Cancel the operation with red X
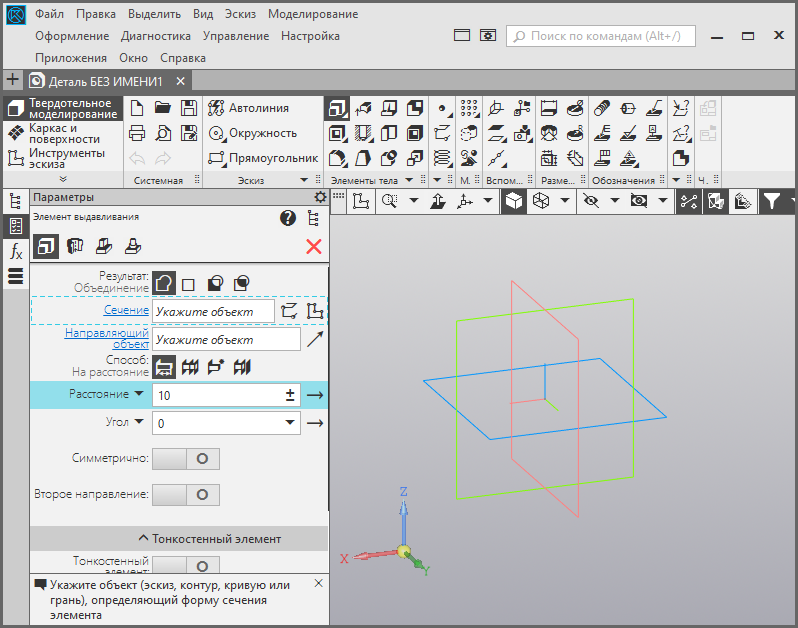 coord(314,247)
